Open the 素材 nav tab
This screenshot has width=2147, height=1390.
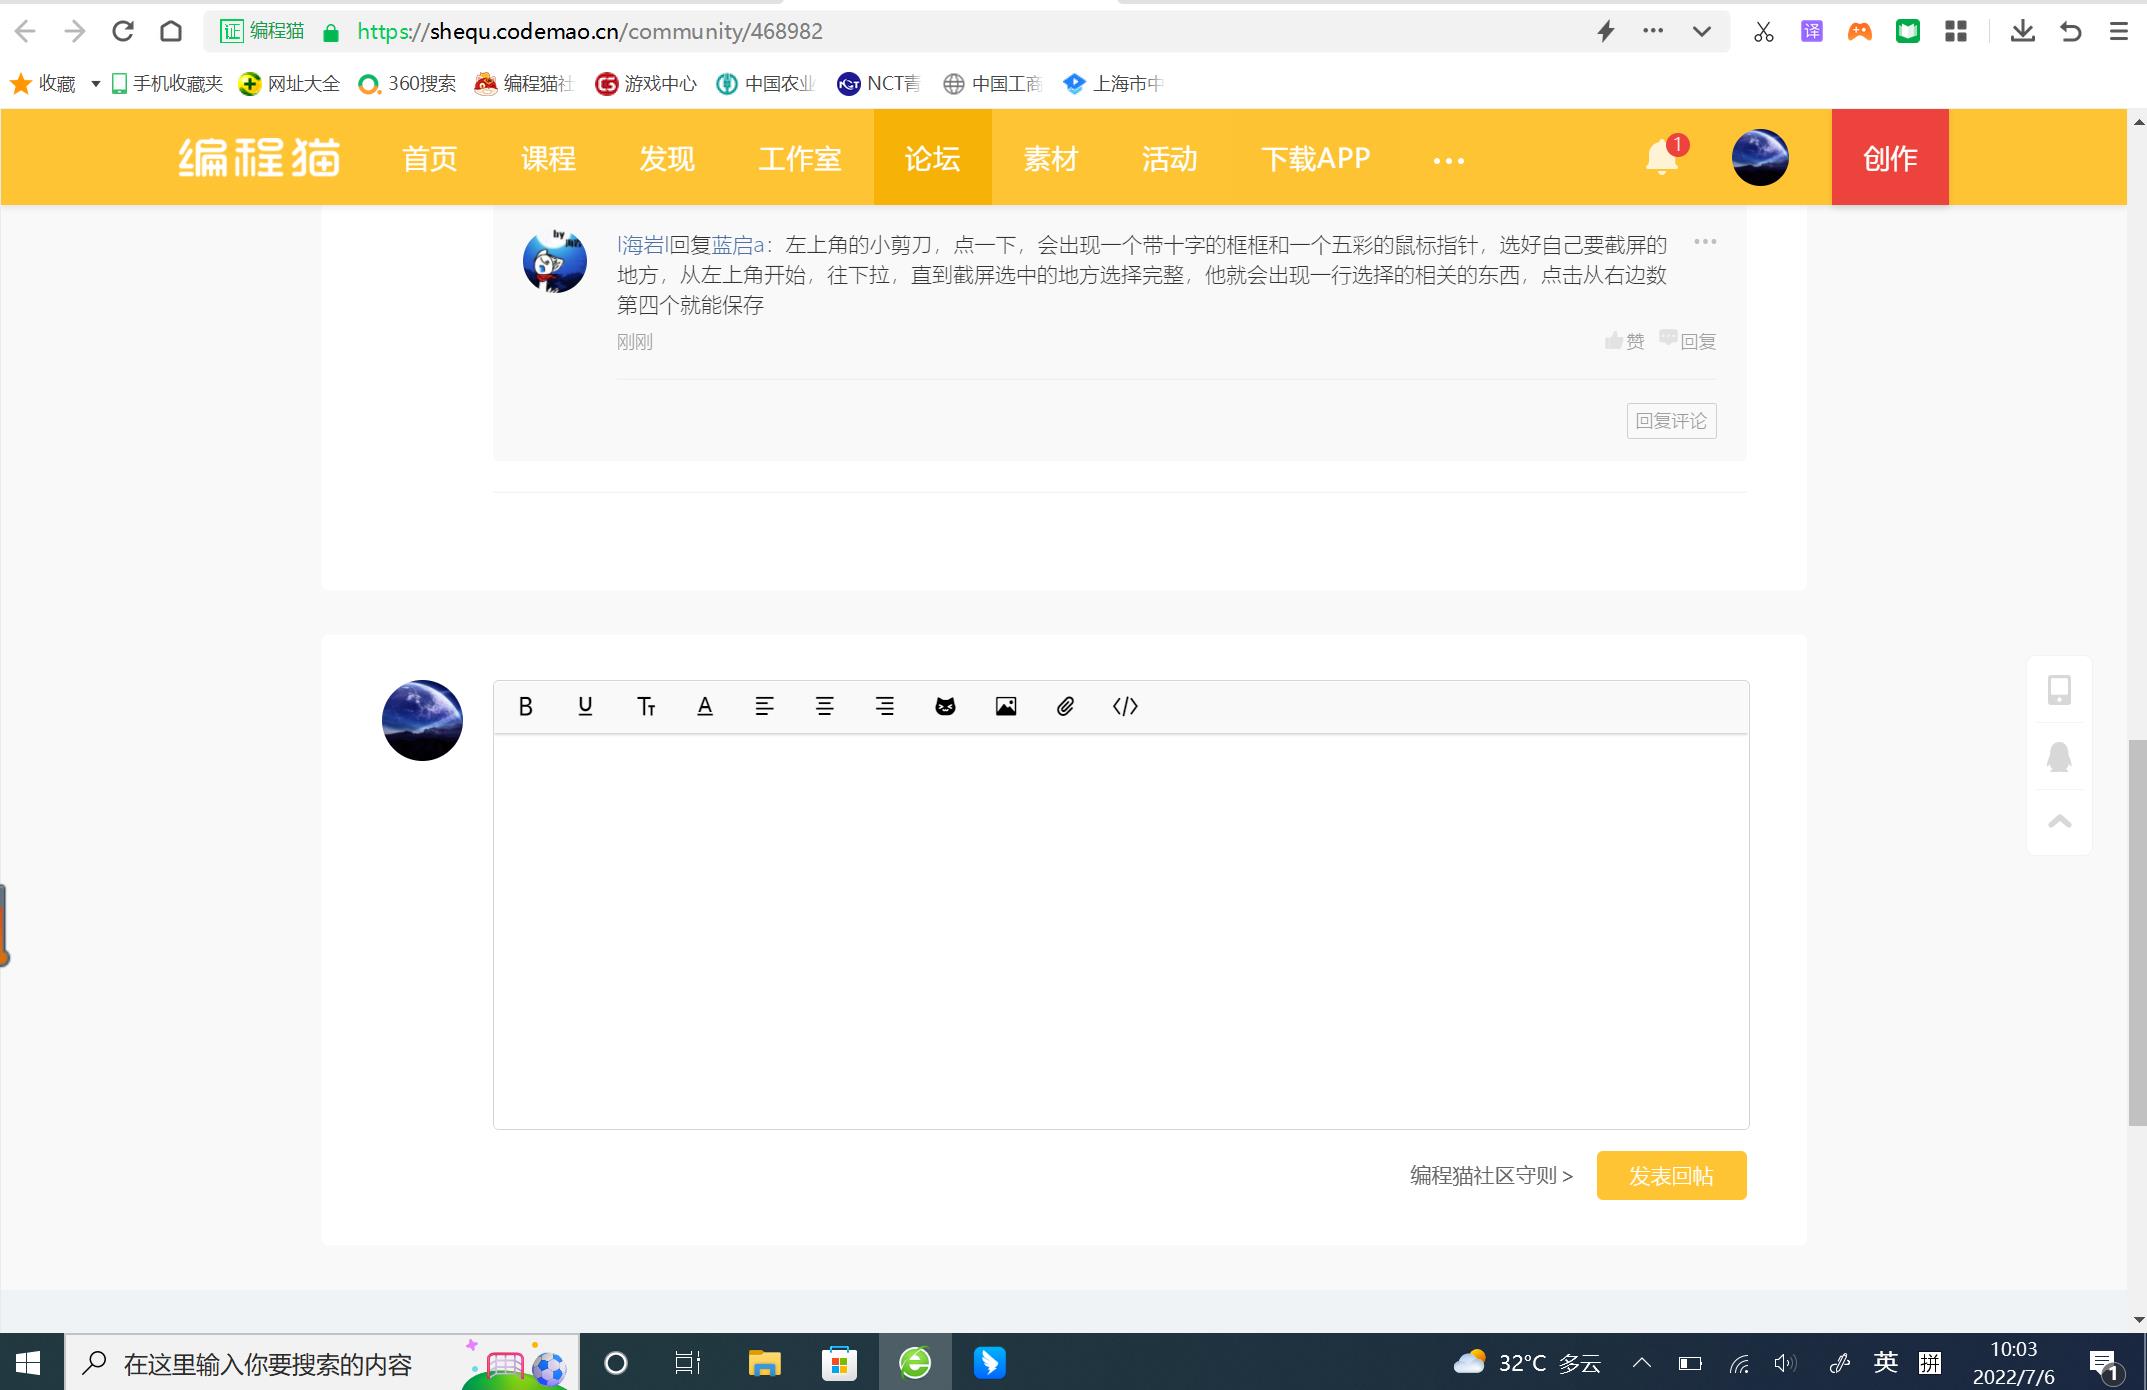pyautogui.click(x=1051, y=158)
